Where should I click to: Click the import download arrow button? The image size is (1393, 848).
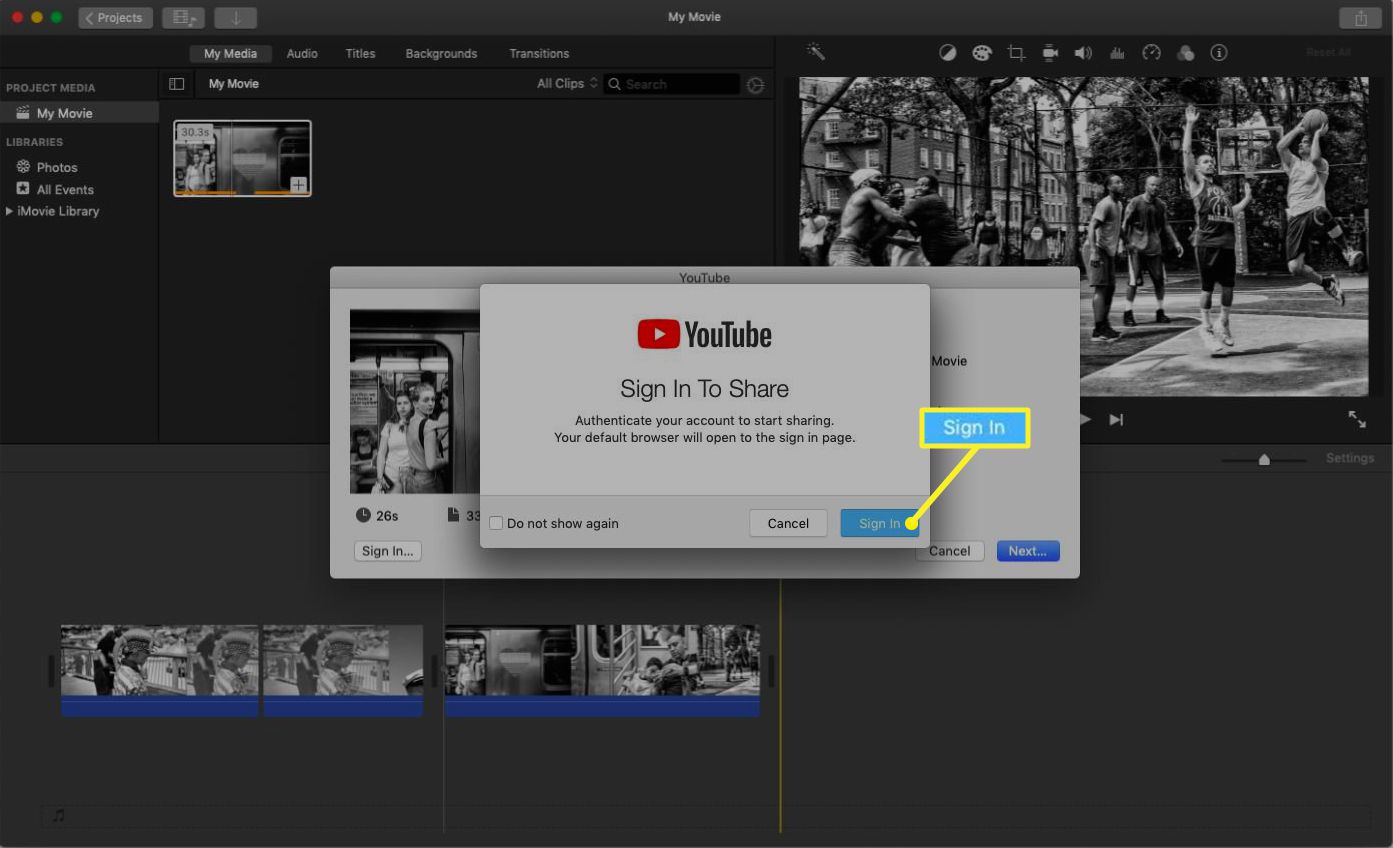pos(235,18)
